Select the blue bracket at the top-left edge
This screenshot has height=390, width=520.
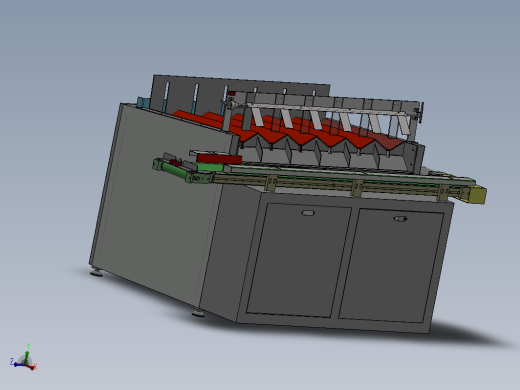coord(143,102)
